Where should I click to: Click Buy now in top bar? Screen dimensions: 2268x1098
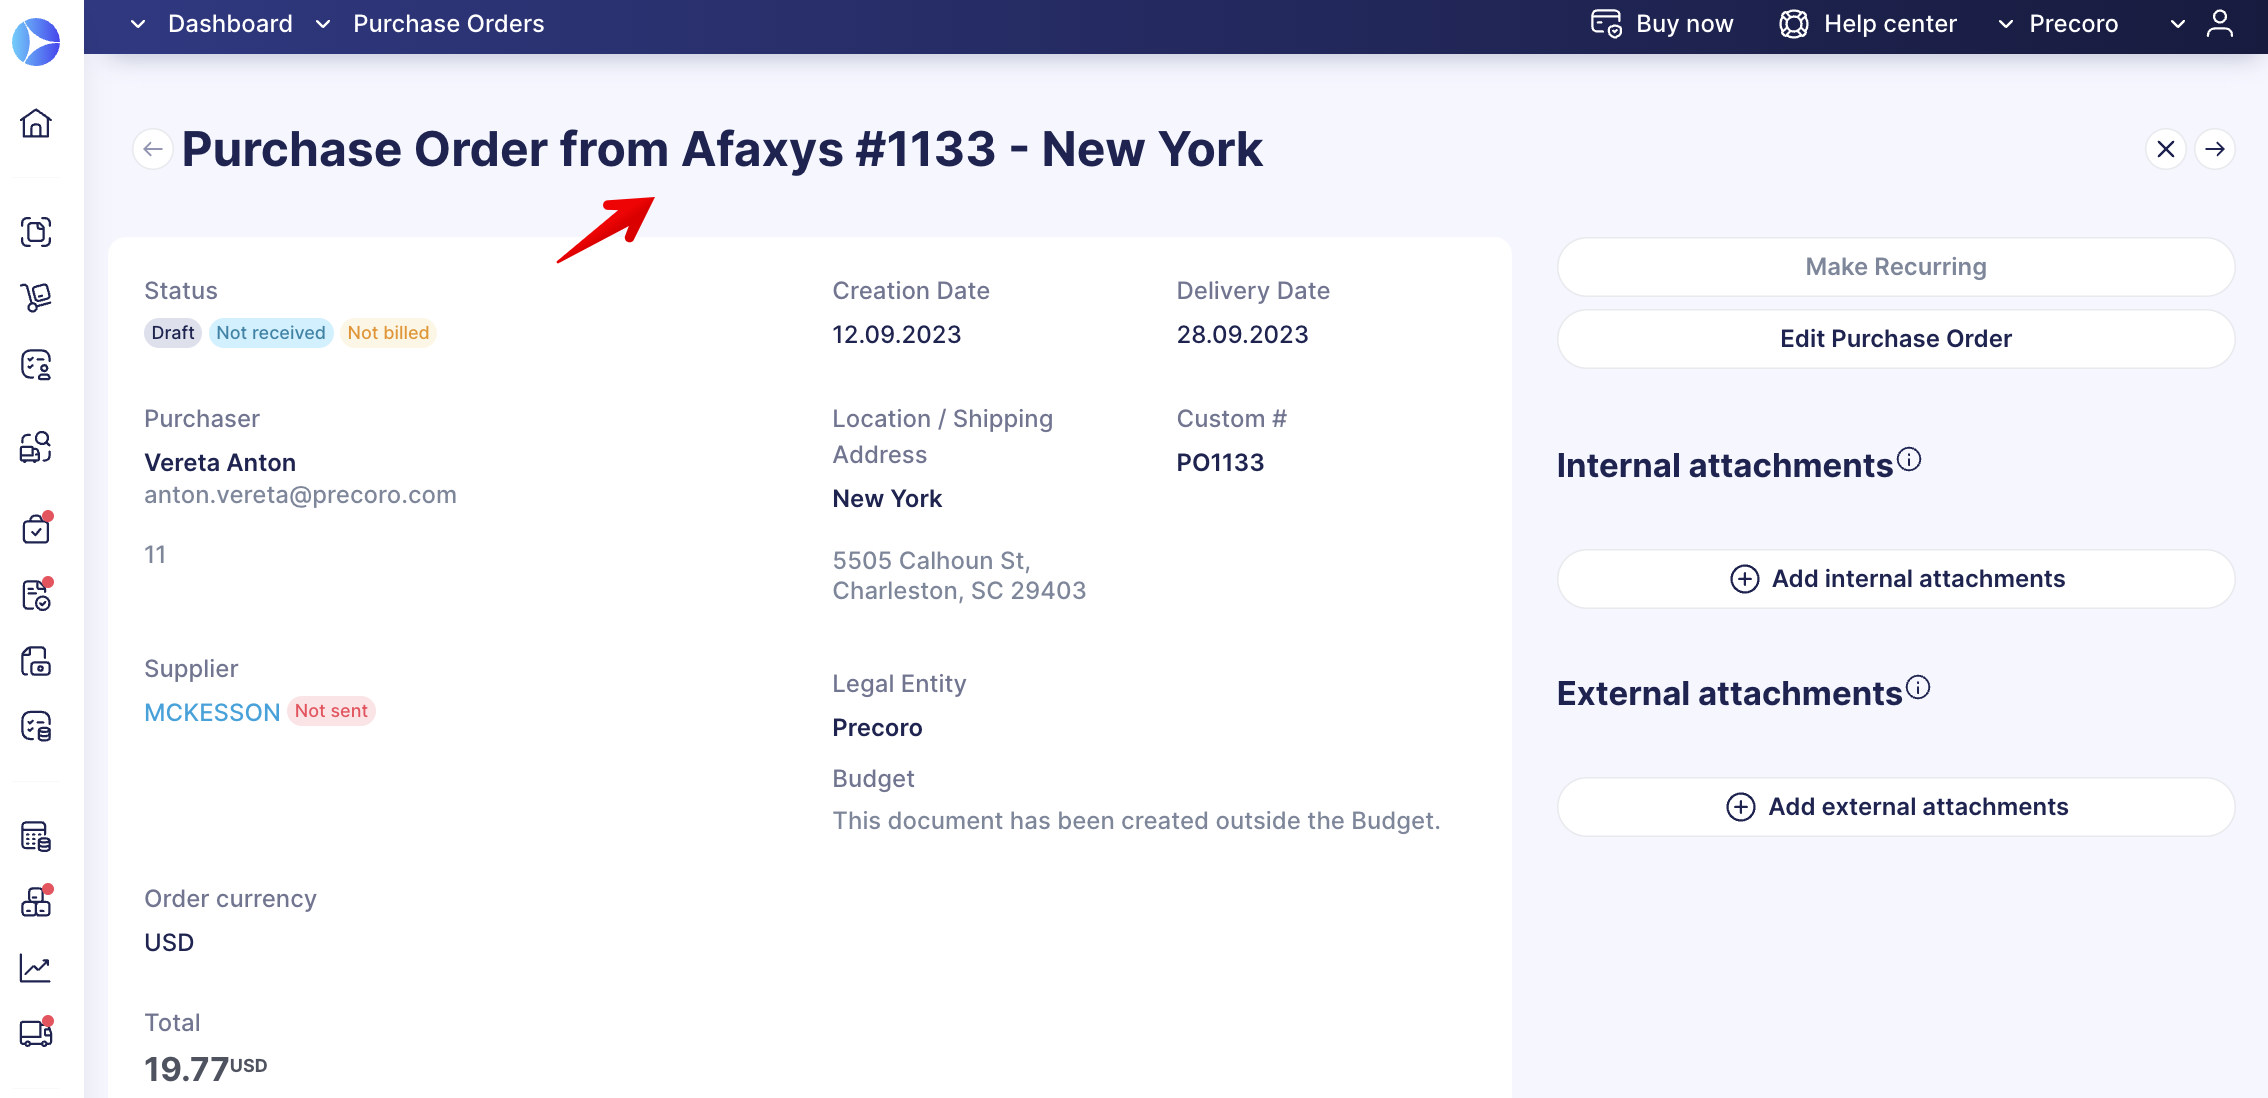[x=1662, y=24]
